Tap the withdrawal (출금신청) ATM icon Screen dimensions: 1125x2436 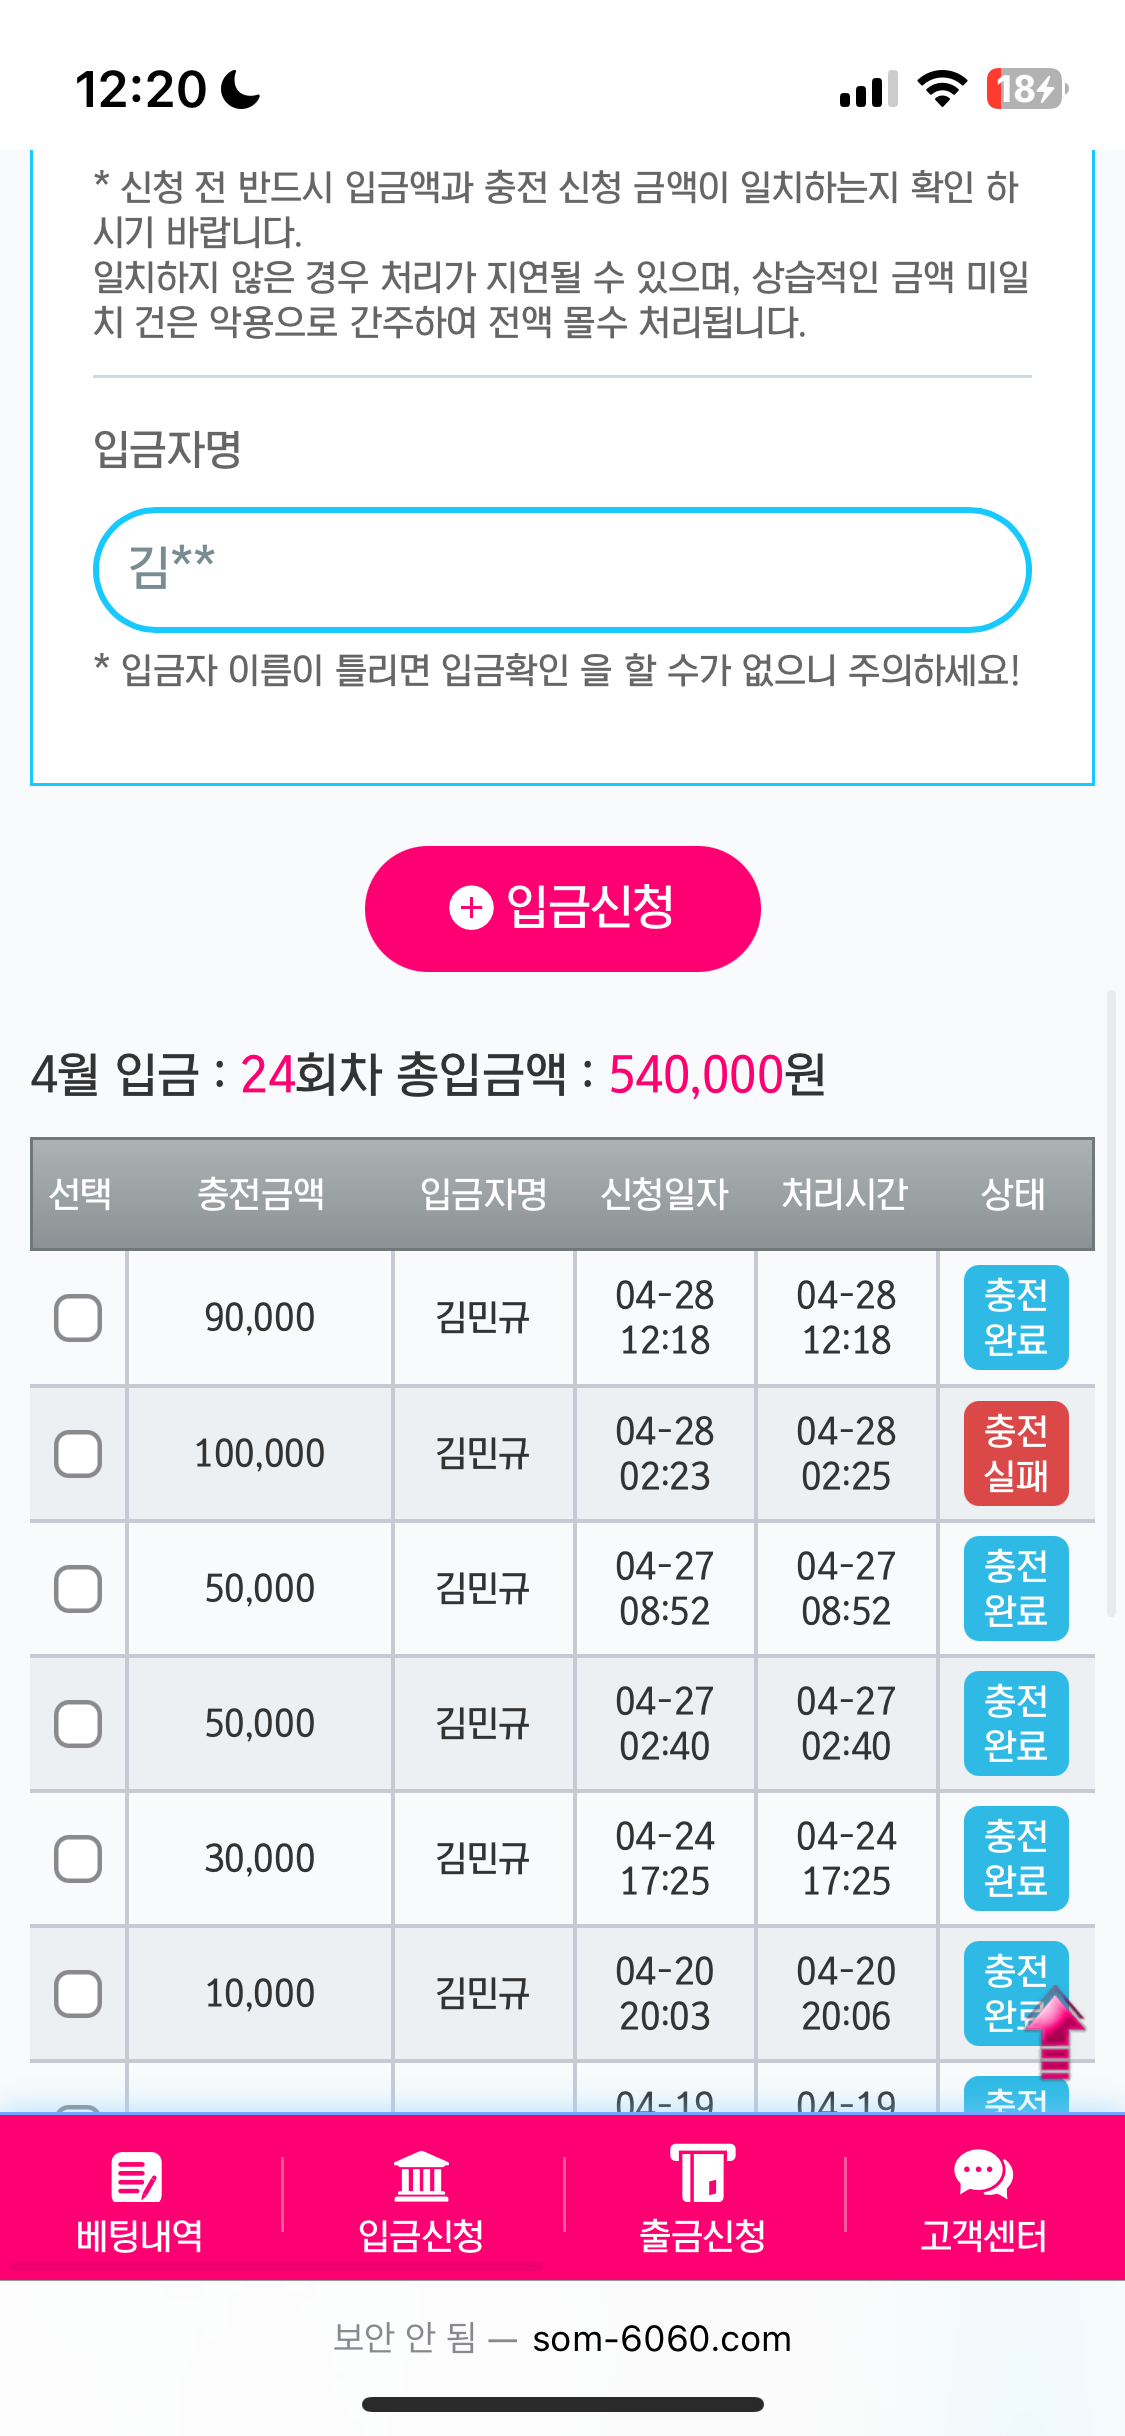(x=702, y=2174)
